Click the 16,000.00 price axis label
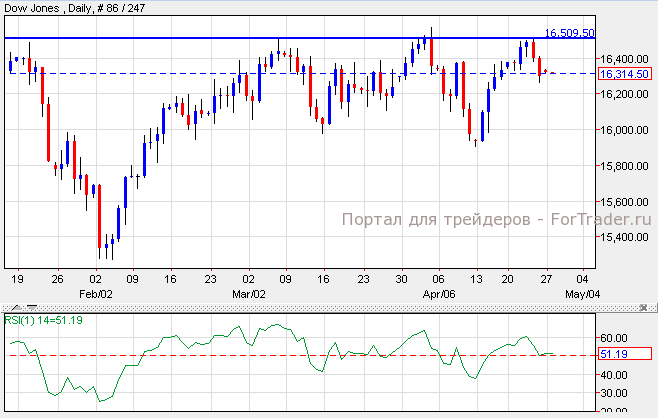Viewport: 658px width, 418px height. (x=624, y=130)
